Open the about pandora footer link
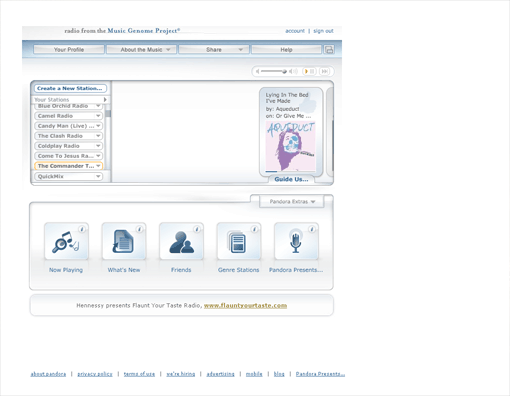This screenshot has height=396, width=510. (48, 374)
